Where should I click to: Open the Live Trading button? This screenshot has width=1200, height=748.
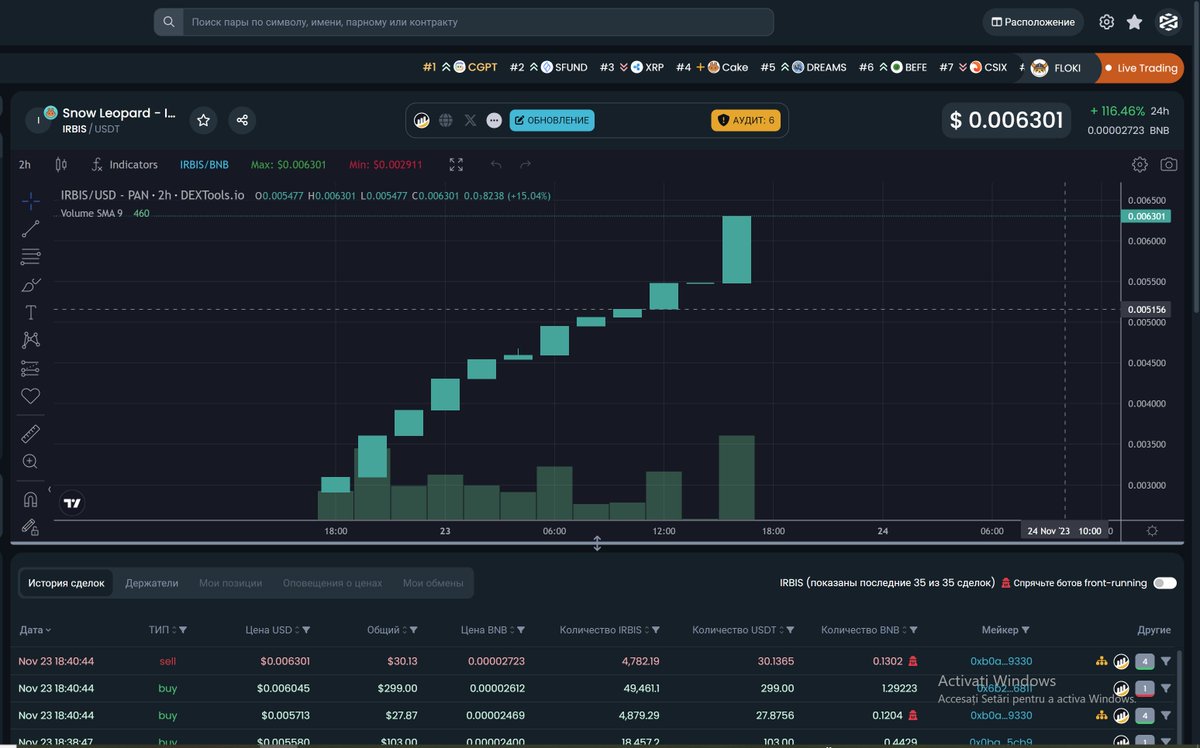(x=1141, y=68)
